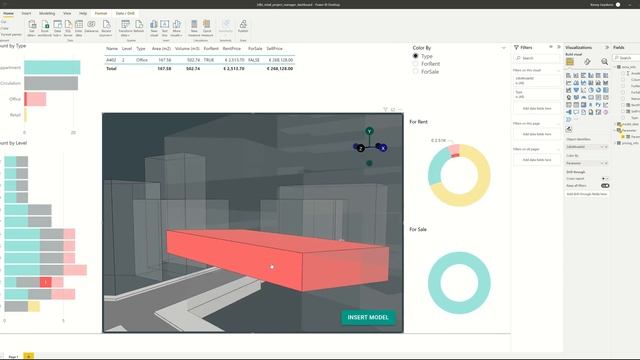Viewport: 640px width, 360px height.
Task: Select the Build visual fields icon
Action: (x=570, y=62)
